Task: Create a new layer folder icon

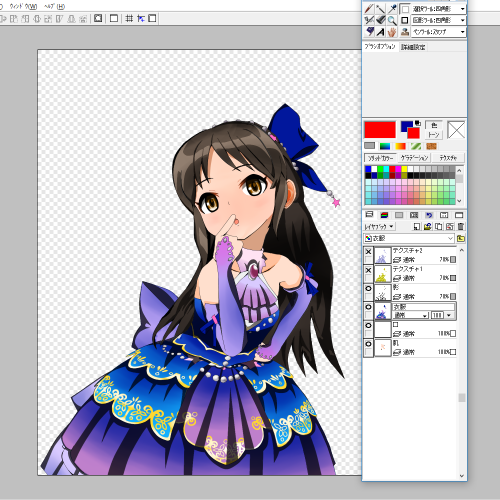Action: (x=428, y=227)
